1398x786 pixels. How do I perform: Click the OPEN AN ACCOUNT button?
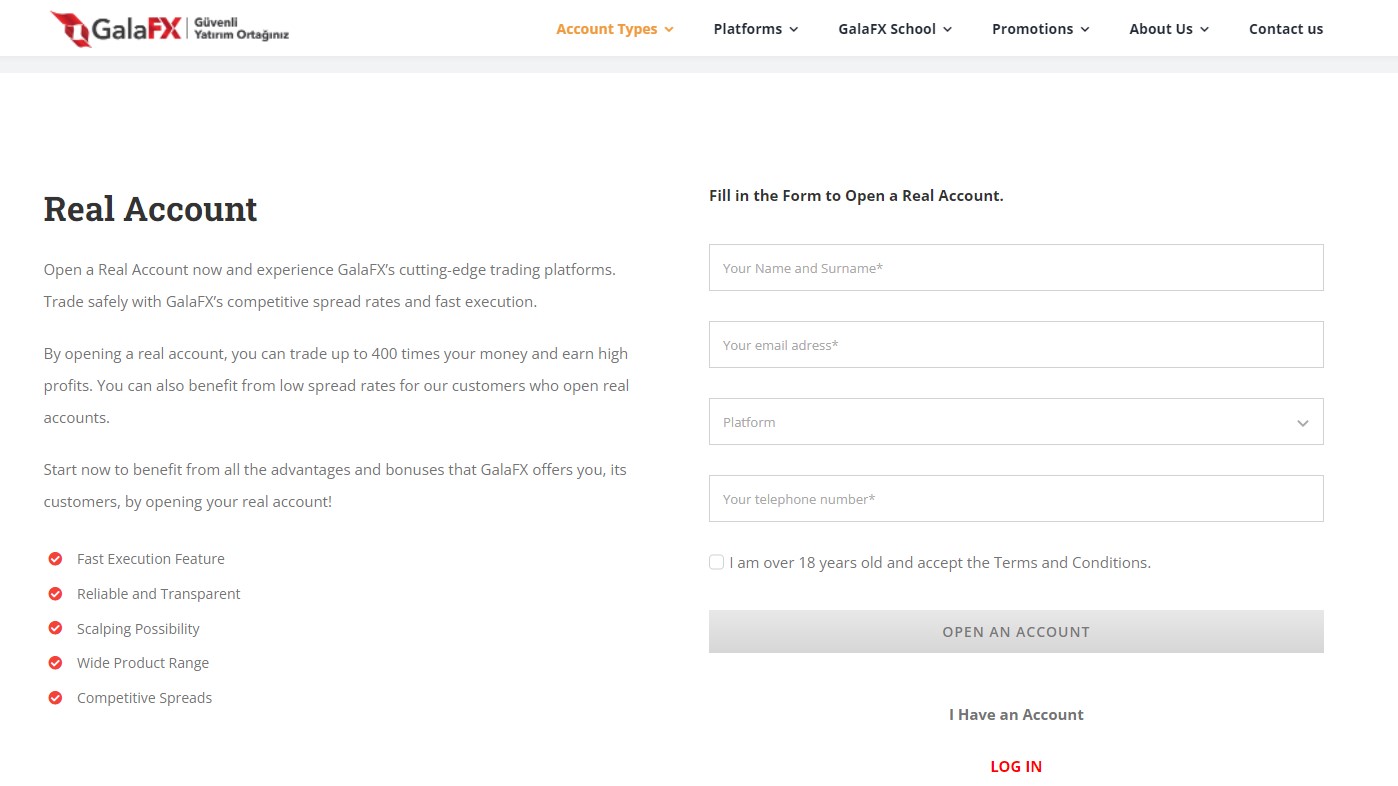(x=1016, y=632)
